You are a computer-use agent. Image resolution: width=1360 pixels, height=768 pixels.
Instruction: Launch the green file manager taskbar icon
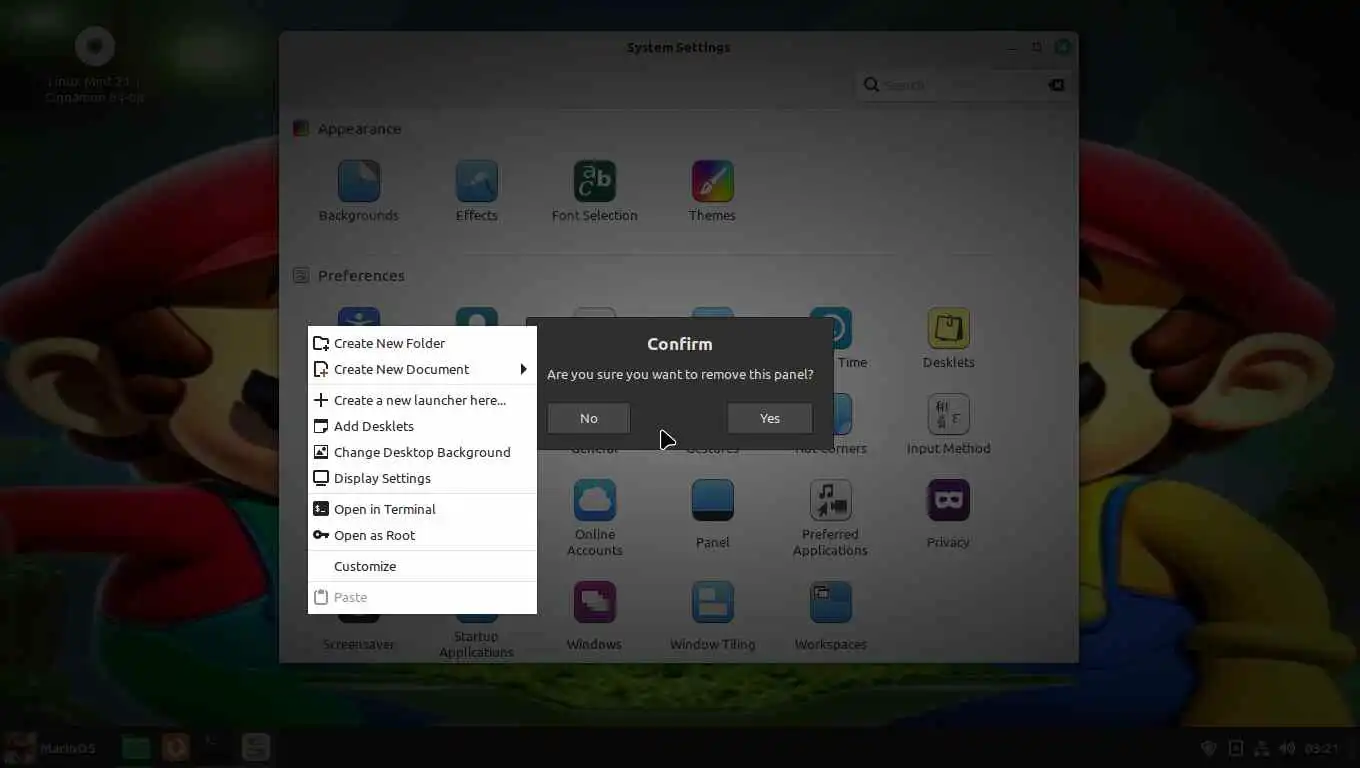click(x=136, y=747)
